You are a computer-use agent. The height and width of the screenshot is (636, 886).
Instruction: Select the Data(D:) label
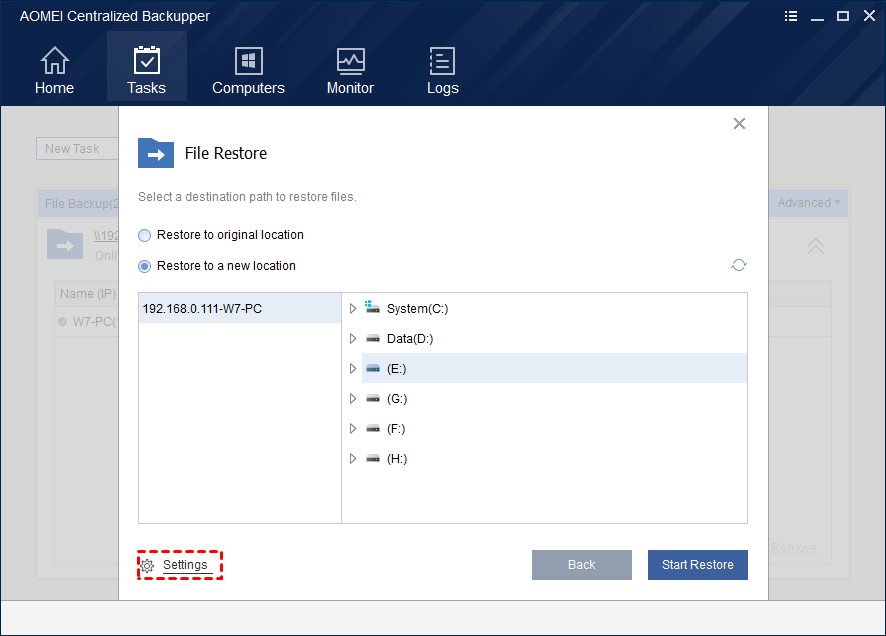[x=410, y=338]
